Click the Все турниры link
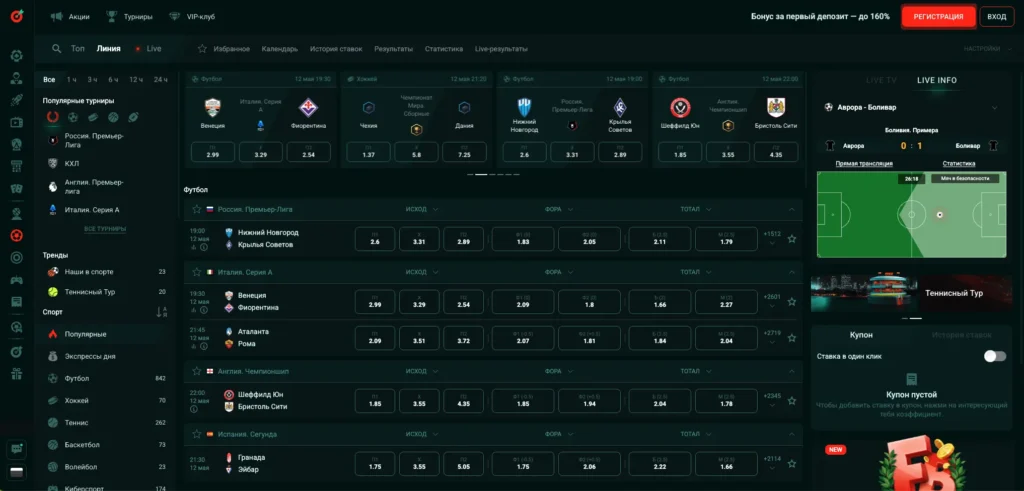Screen dimensions: 1024x491 point(105,229)
